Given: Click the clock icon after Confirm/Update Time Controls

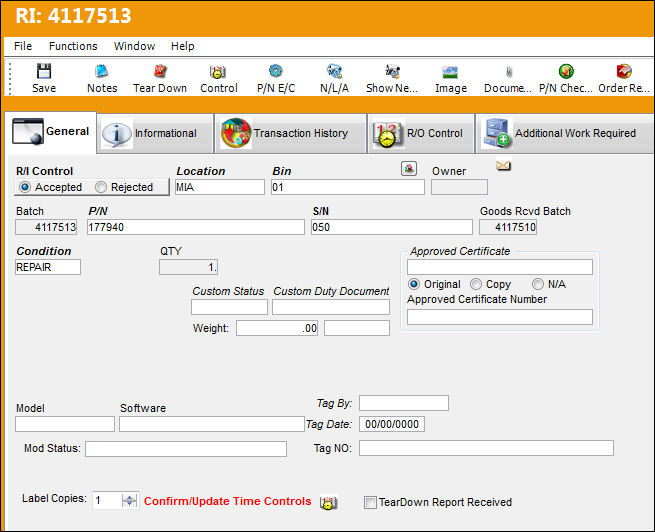Looking at the screenshot, I should [328, 502].
